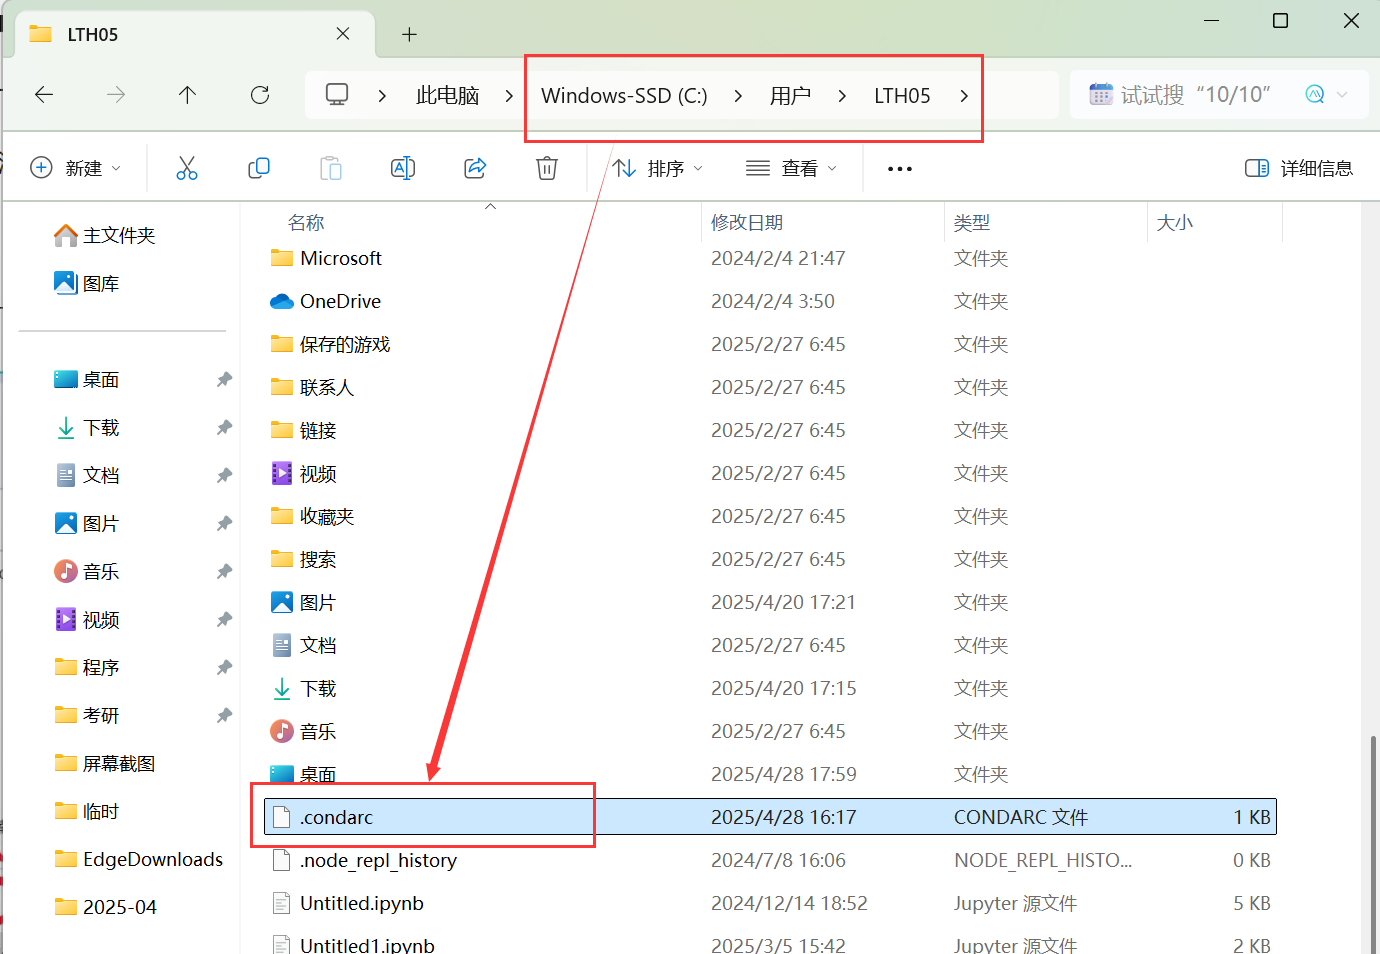Go back using the back arrow

point(43,94)
